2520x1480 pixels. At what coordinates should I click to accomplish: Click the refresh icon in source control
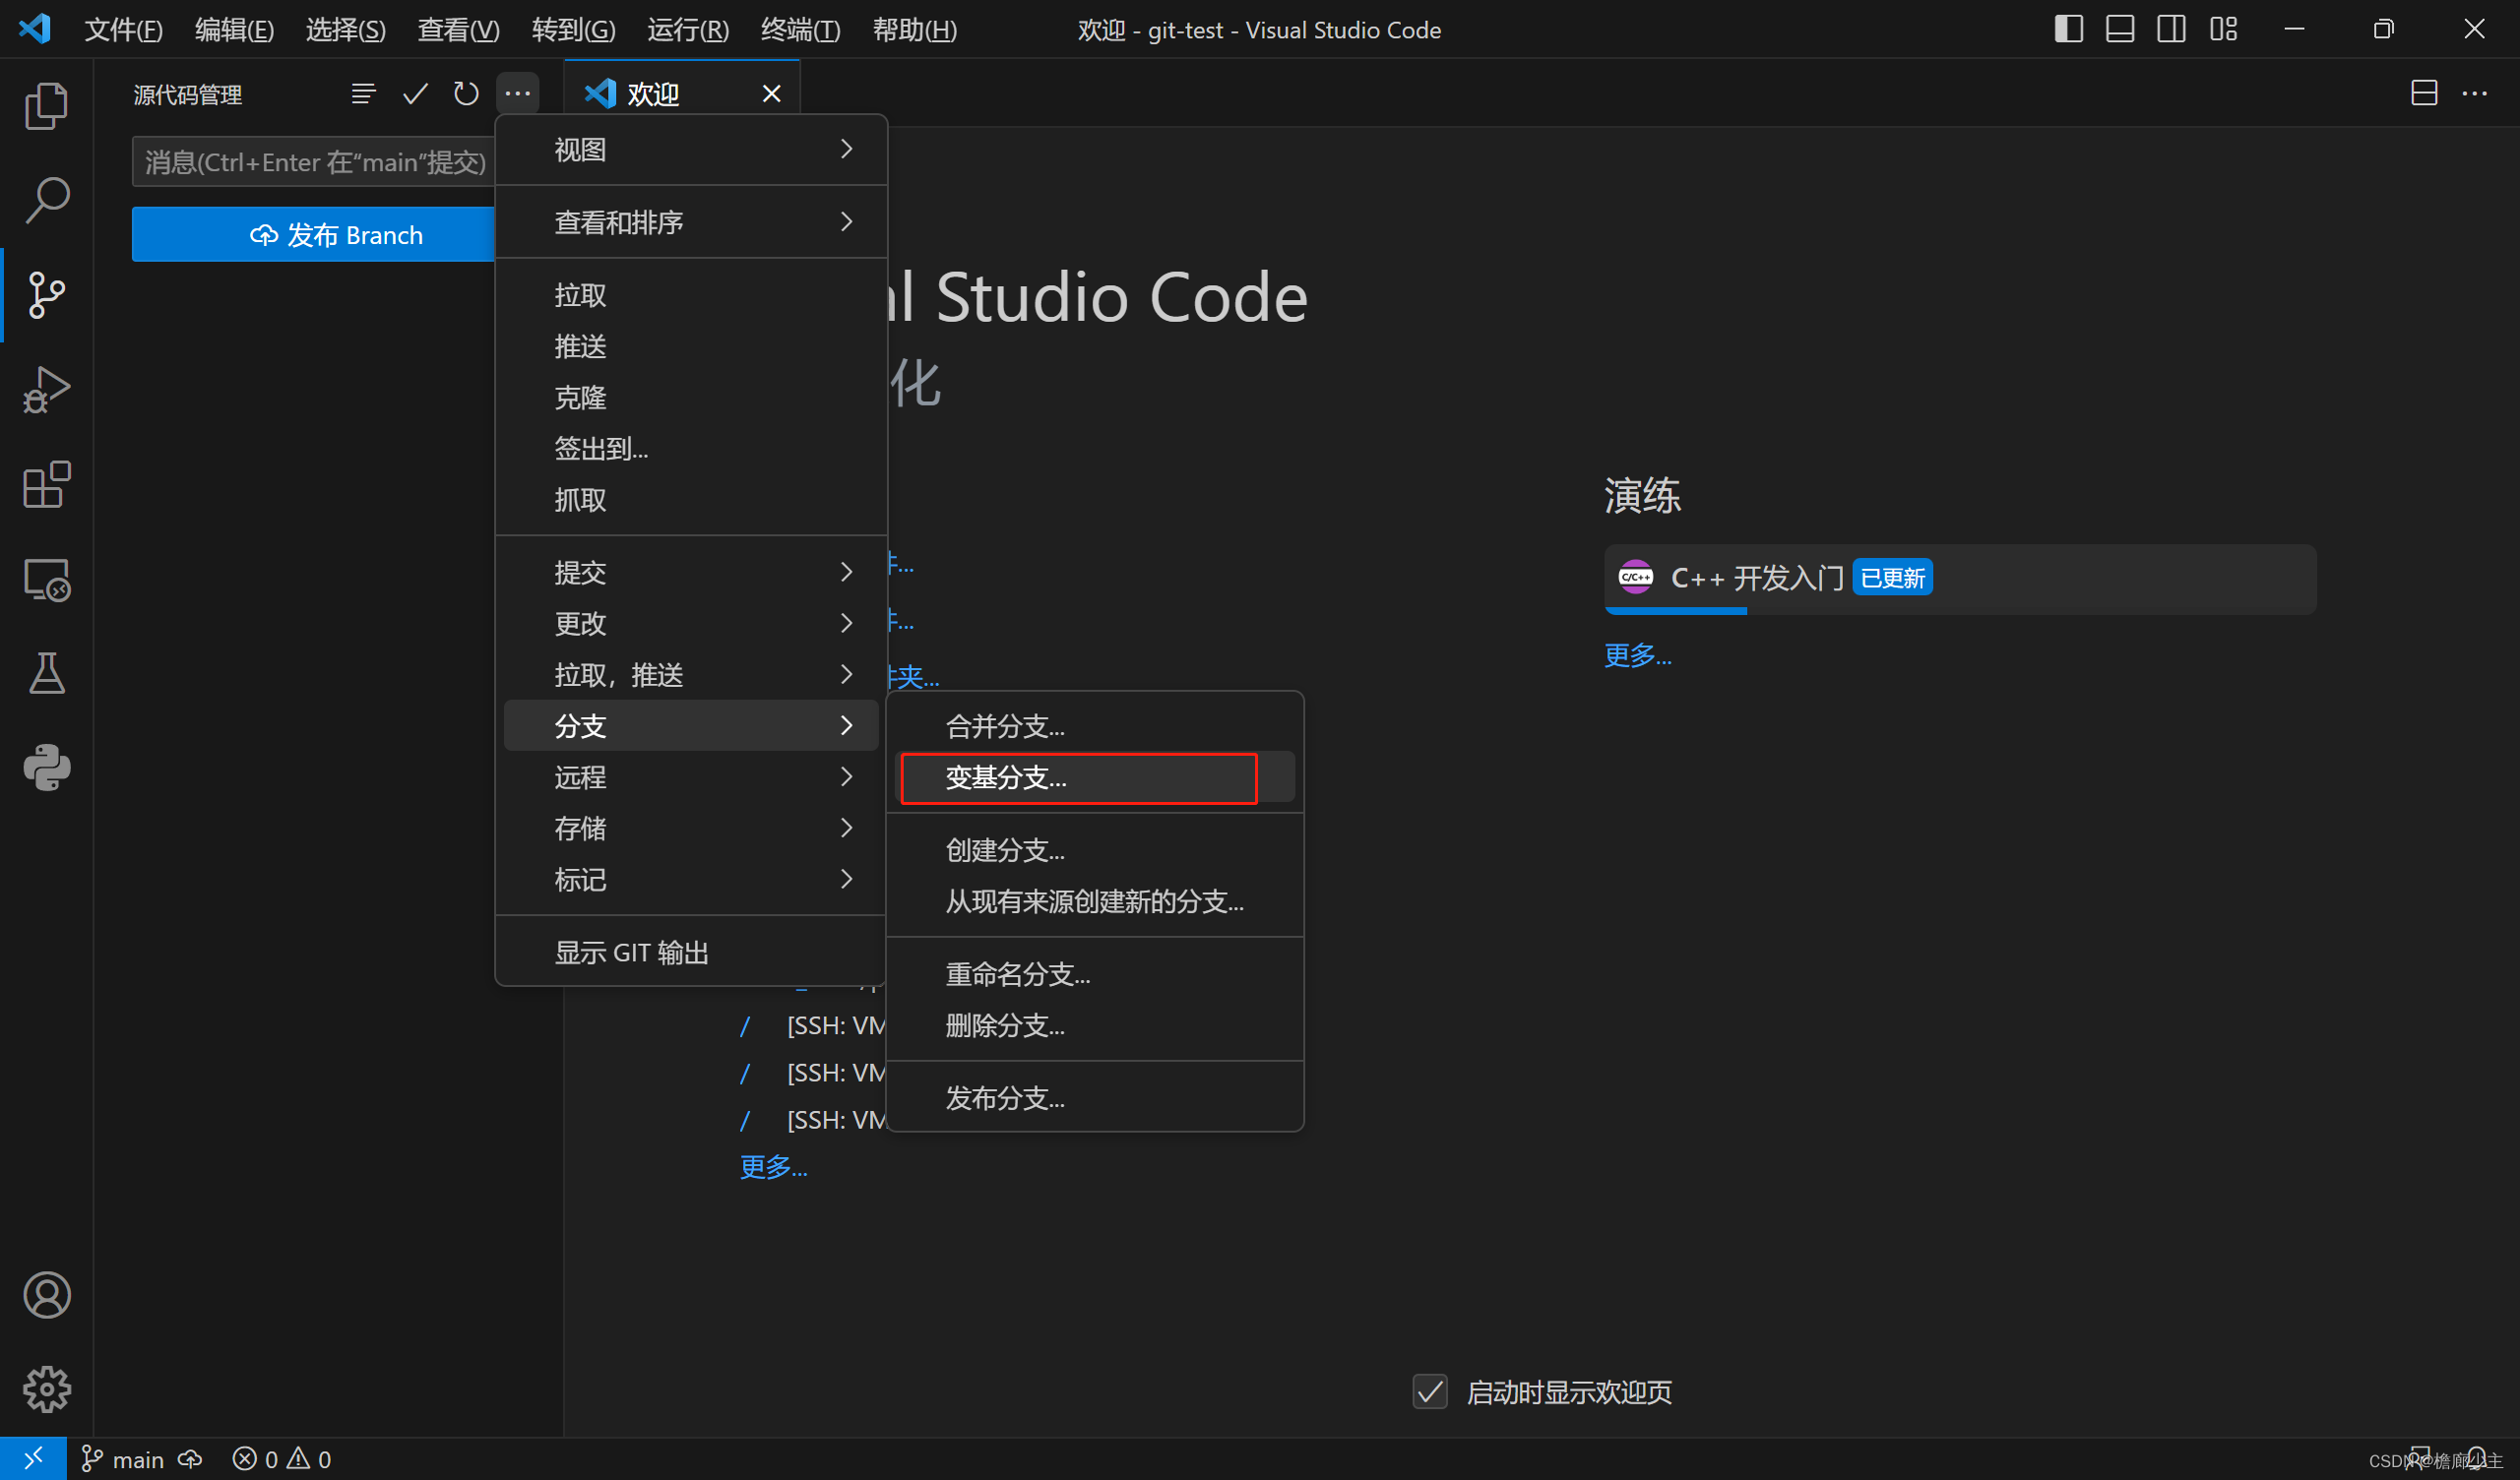click(x=466, y=94)
